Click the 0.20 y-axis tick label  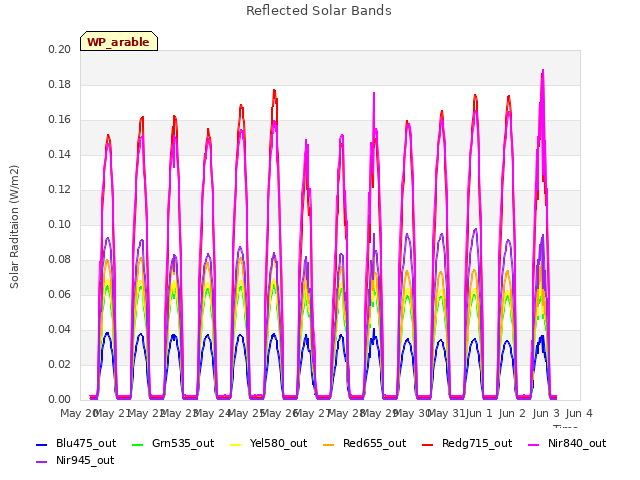coord(60,49)
